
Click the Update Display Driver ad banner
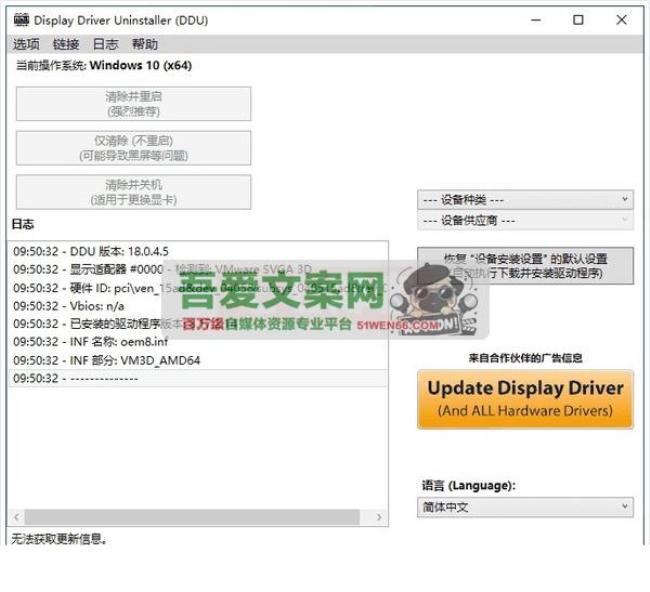coord(525,398)
